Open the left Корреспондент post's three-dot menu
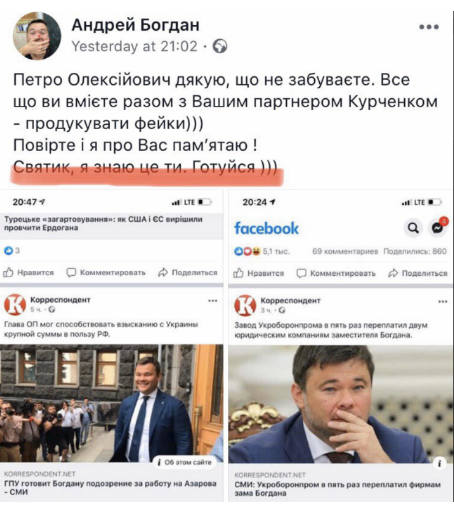This screenshot has width=454, height=515. [x=213, y=301]
